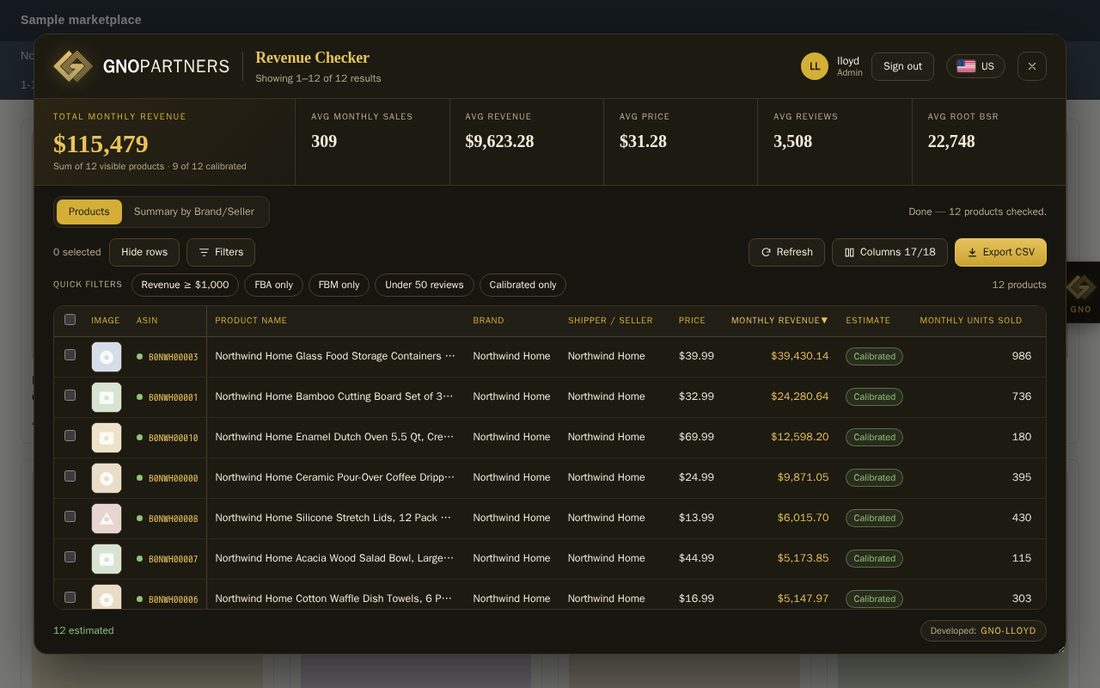Screen dimensions: 1100x688
Task: Select row checkbox for B0NWH00000
Action: tap(70, 476)
